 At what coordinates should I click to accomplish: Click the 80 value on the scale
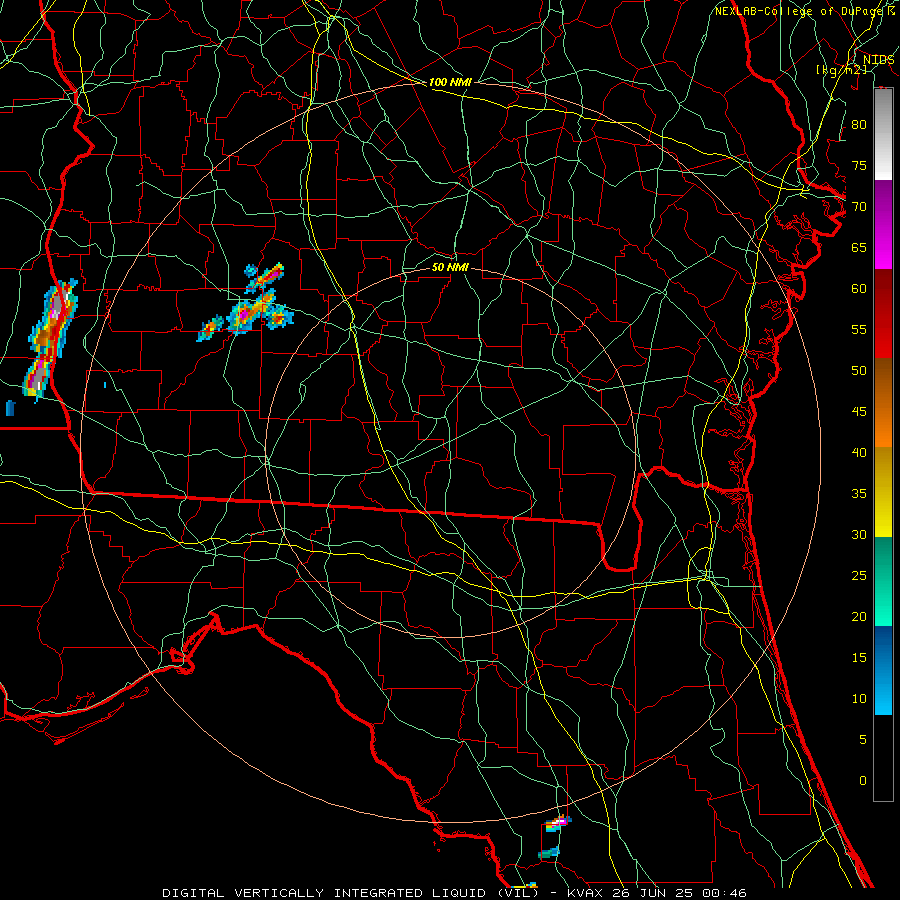859,125
